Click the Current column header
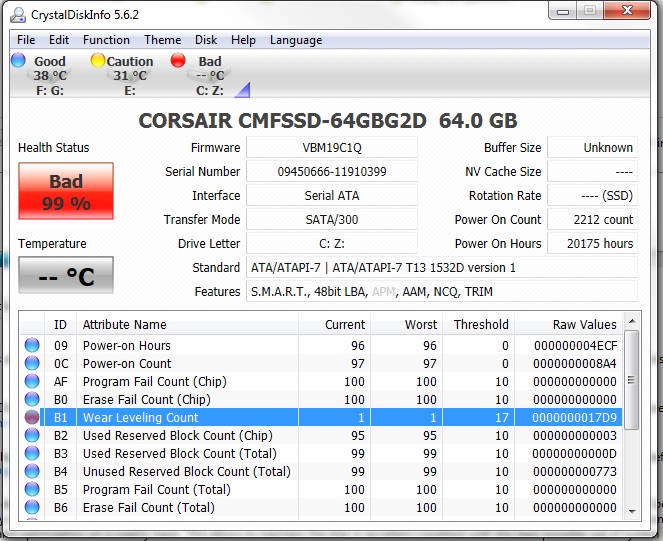Image resolution: width=663 pixels, height=541 pixels. (x=334, y=324)
